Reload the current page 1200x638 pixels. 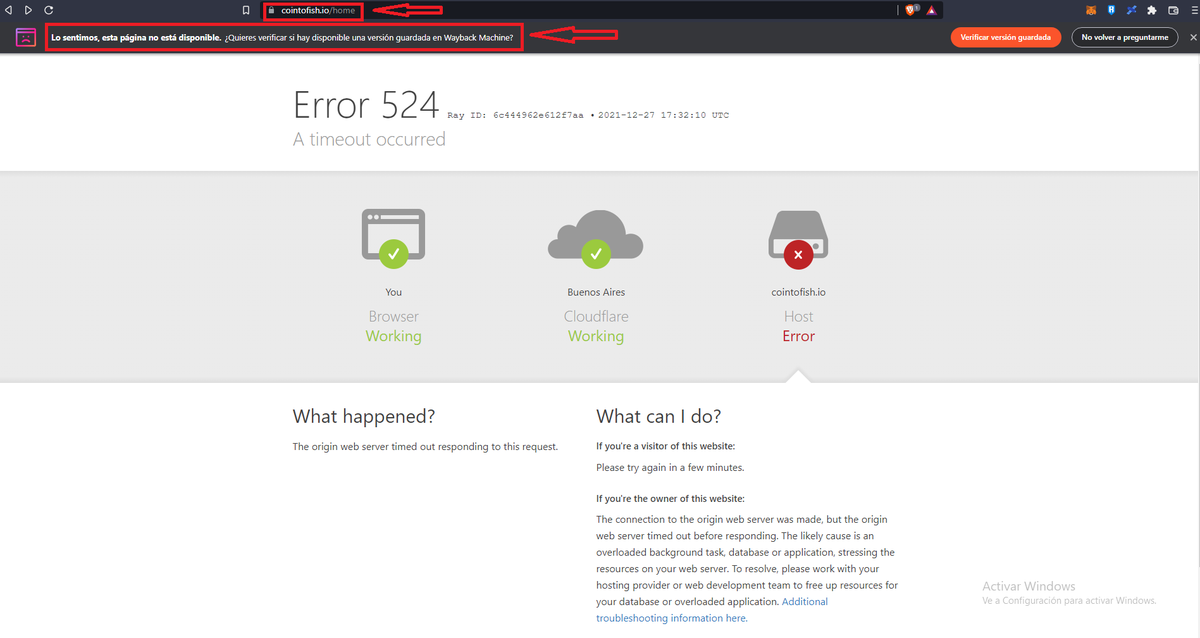[x=48, y=10]
